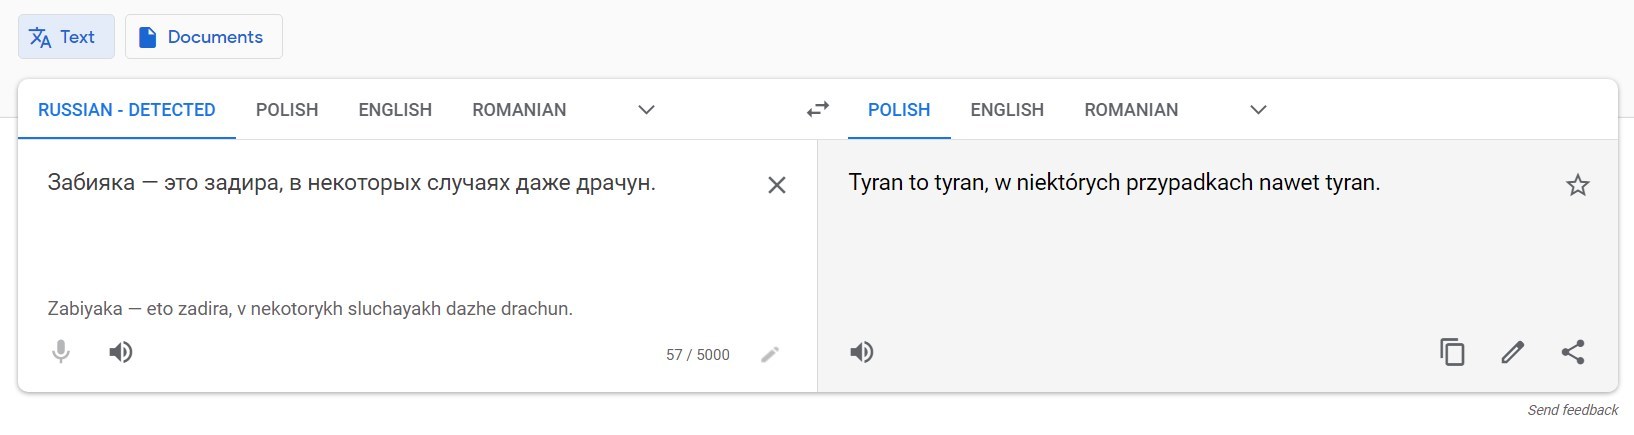Choose Romanian as target language
This screenshot has height=435, width=1634.
point(1131,109)
